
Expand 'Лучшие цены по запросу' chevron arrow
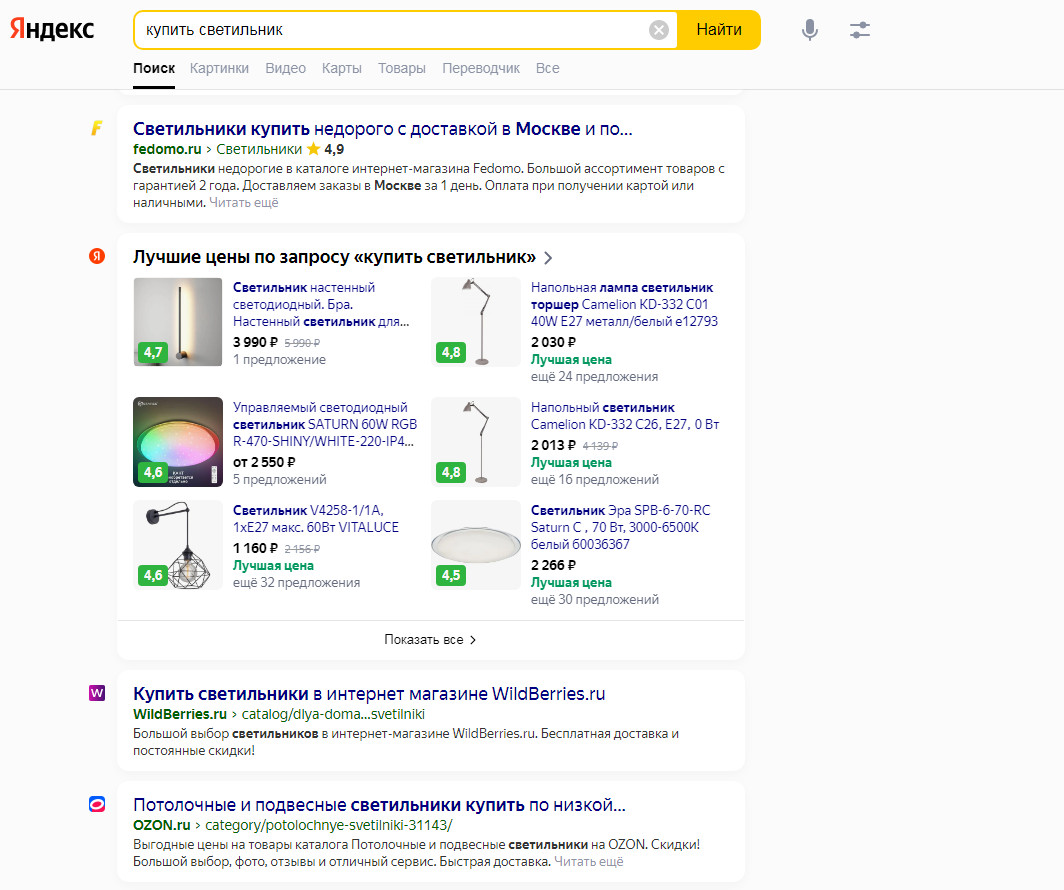[548, 258]
